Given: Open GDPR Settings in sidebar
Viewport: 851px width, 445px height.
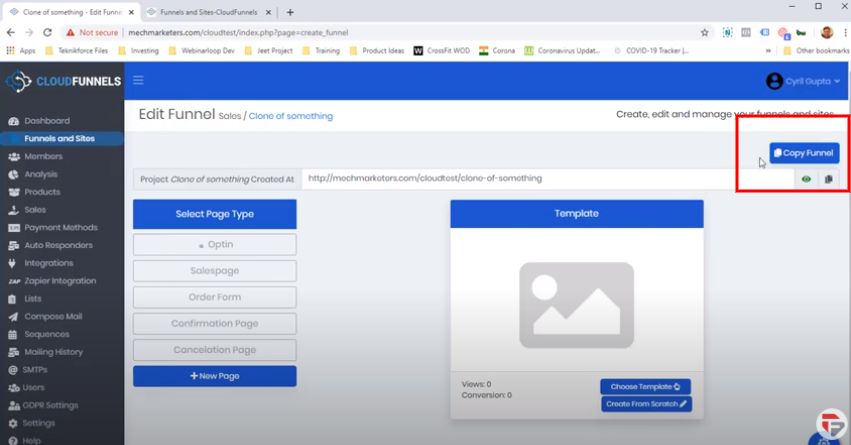Looking at the screenshot, I should click(51, 405).
